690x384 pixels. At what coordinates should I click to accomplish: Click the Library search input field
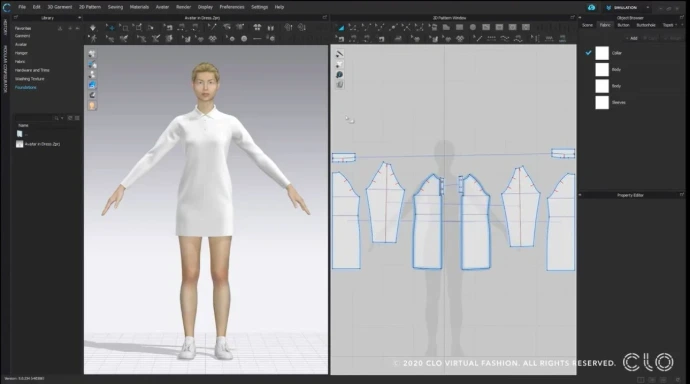click(x=34, y=118)
